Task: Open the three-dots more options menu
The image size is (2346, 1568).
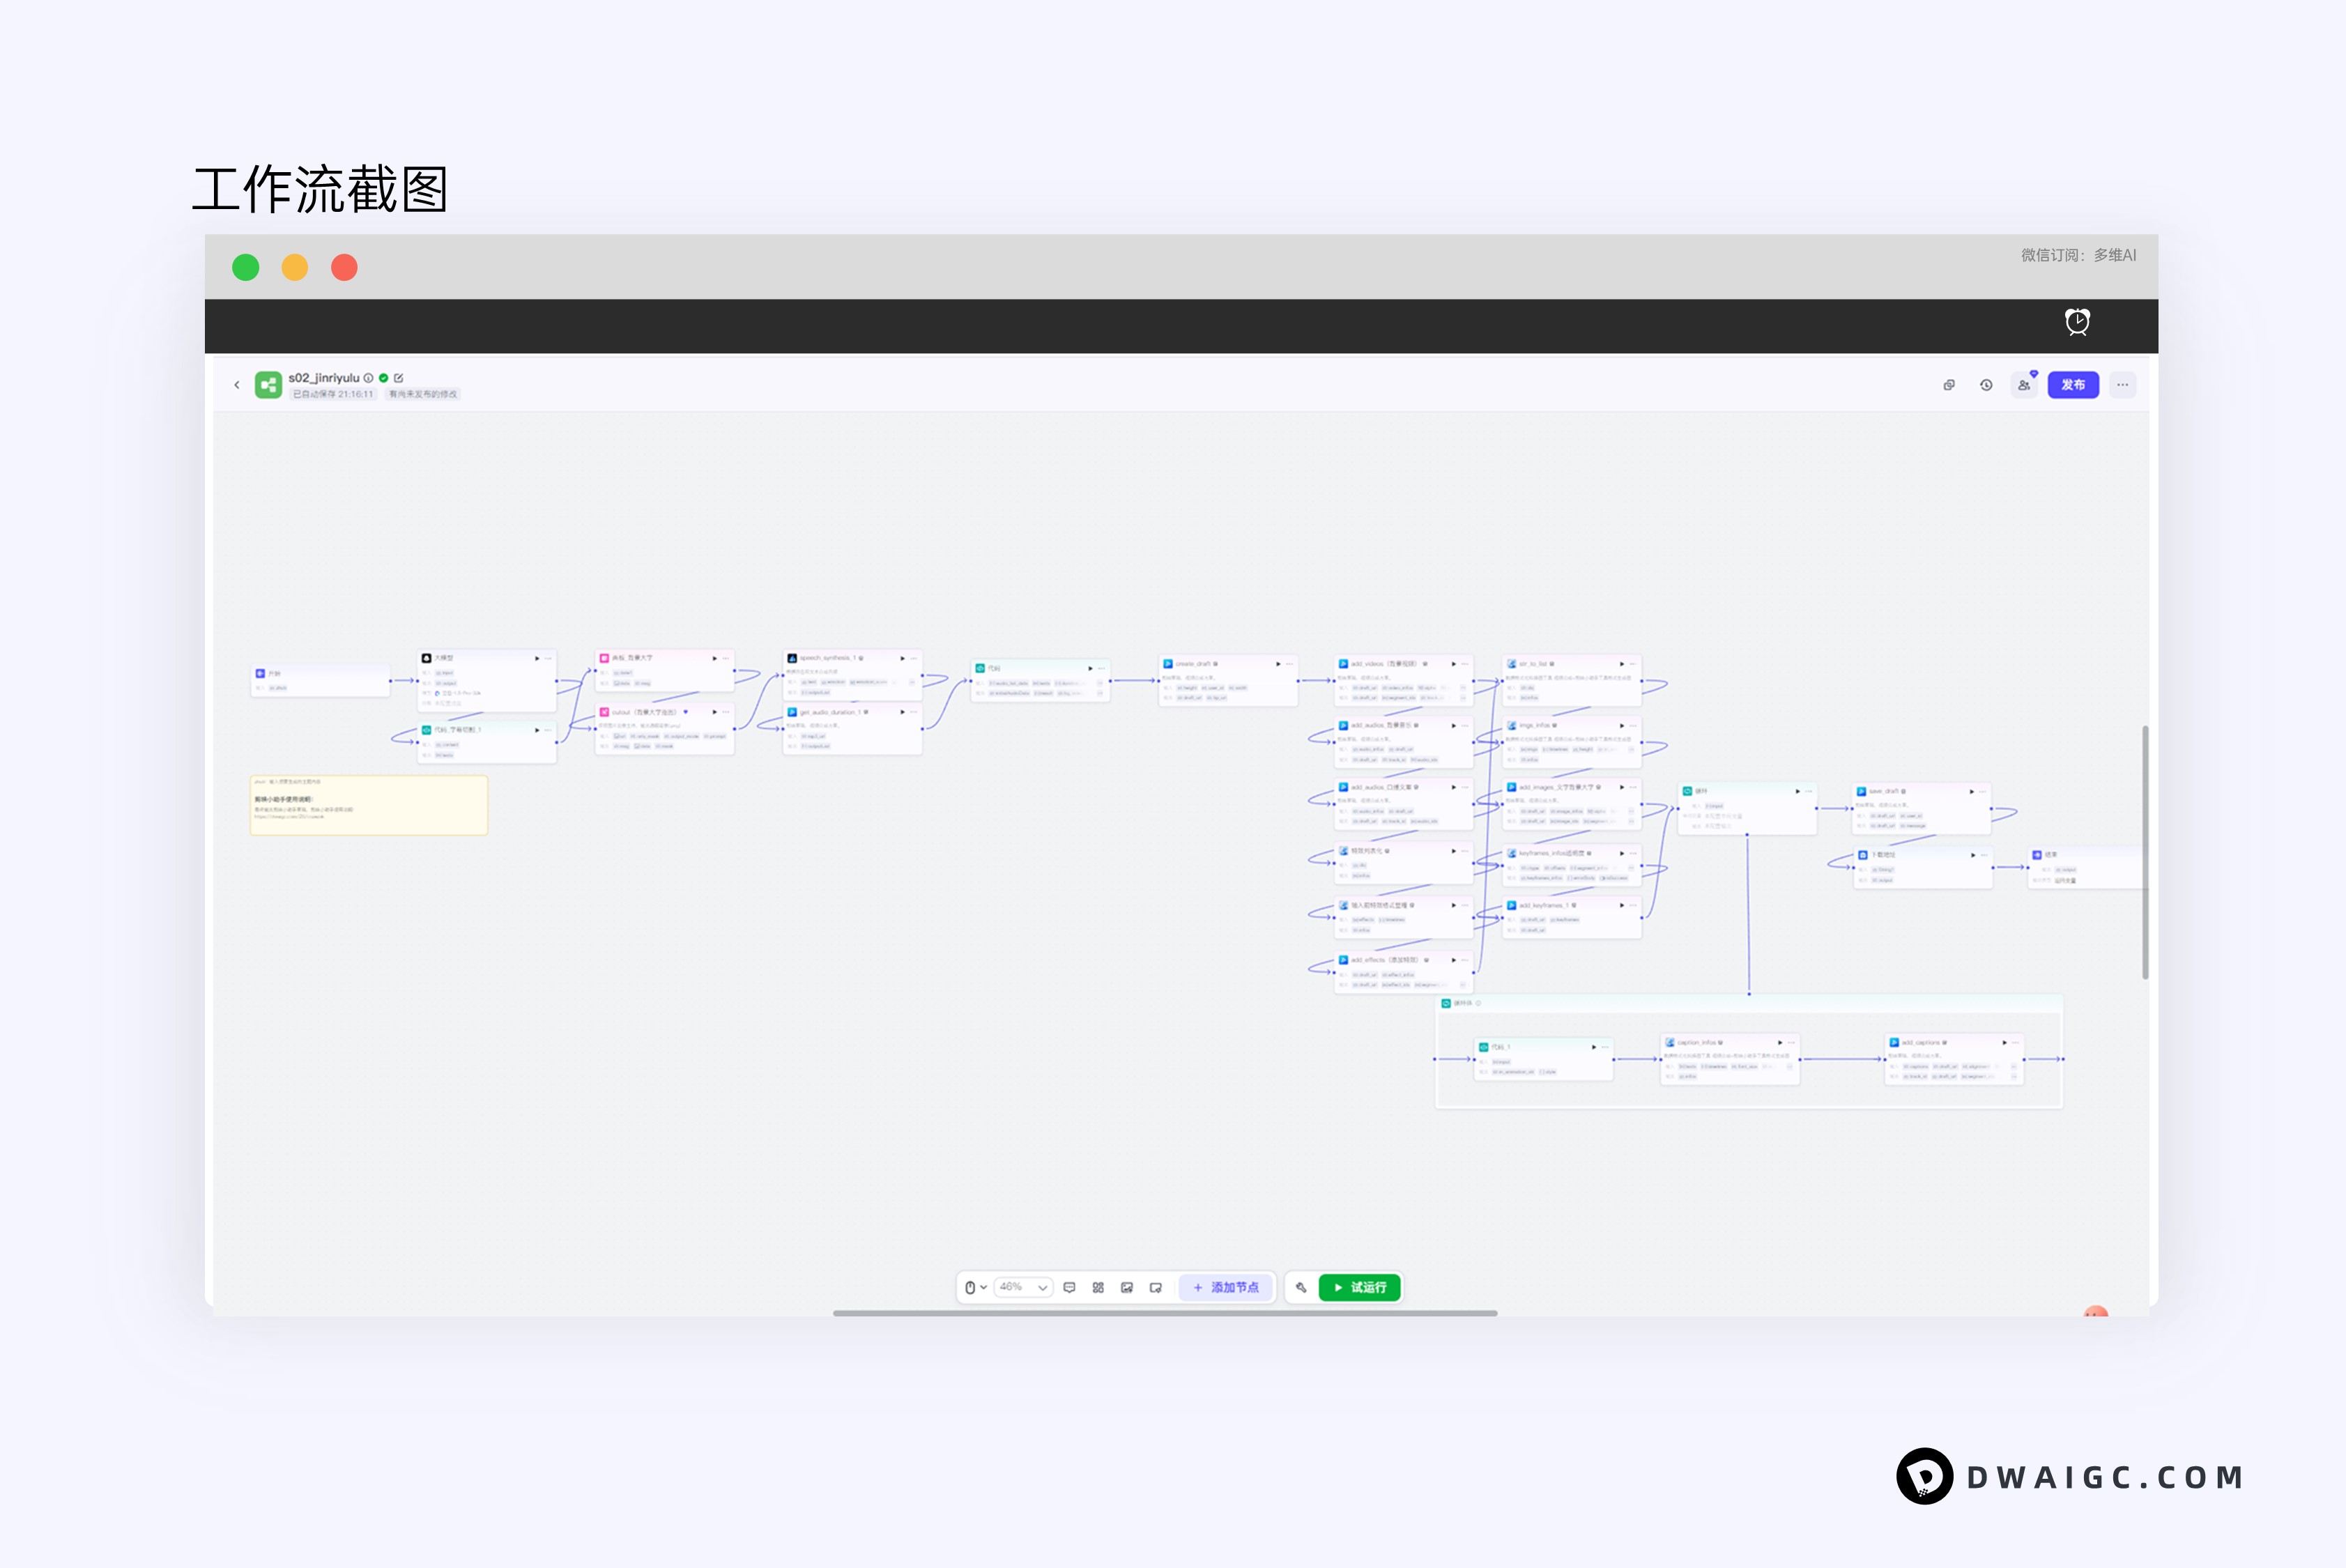Action: click(2122, 385)
